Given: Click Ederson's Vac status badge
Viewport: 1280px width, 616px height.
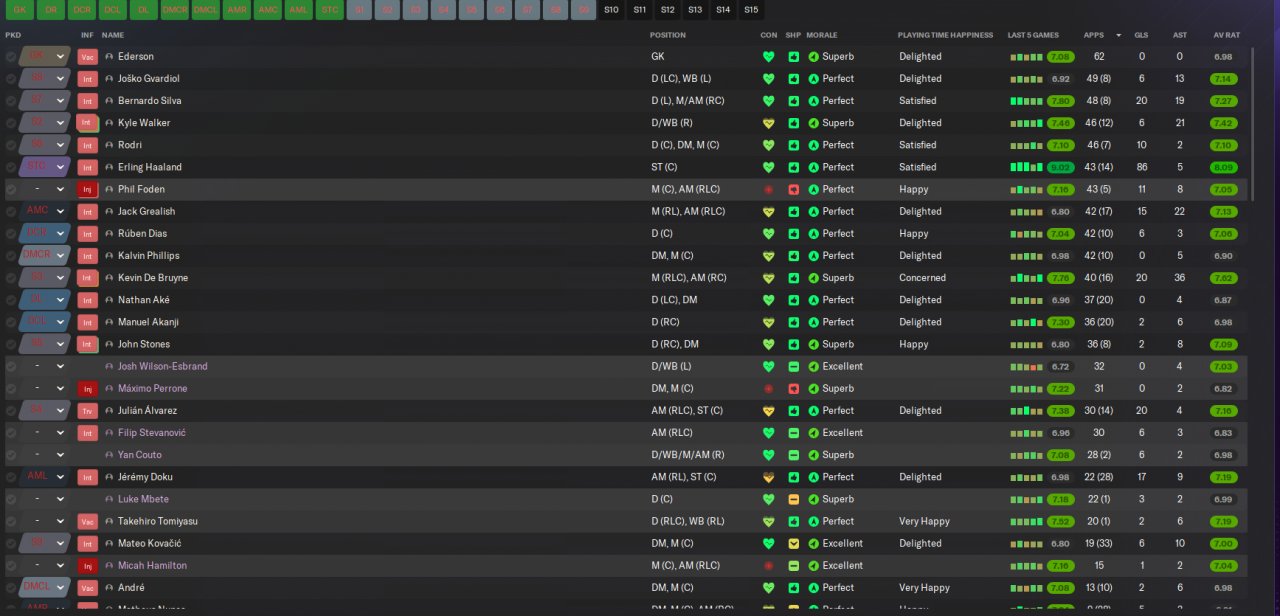Looking at the screenshot, I should [88, 57].
